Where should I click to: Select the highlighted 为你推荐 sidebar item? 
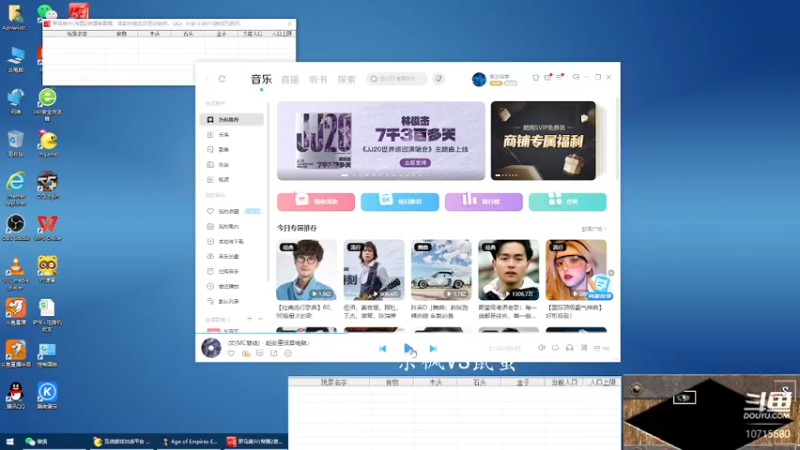[232, 119]
